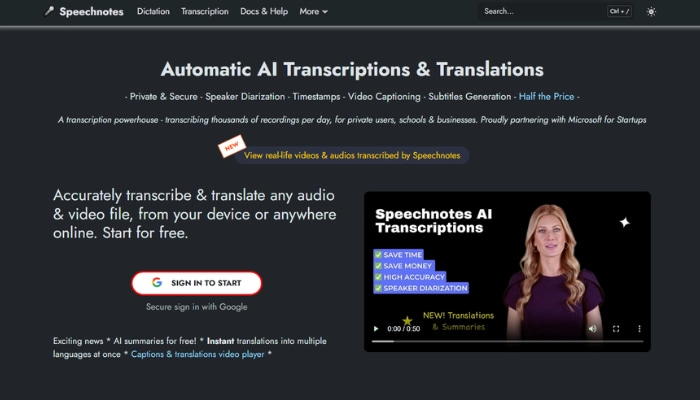Open the Half the Price link
Viewport: 700px width, 400px height.
tap(546, 96)
